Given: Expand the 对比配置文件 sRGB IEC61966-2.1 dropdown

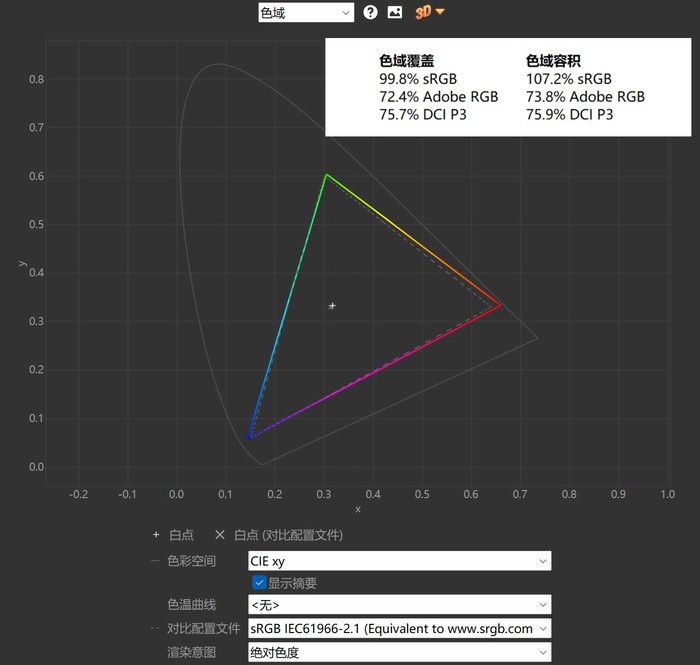Looking at the screenshot, I should [399, 629].
